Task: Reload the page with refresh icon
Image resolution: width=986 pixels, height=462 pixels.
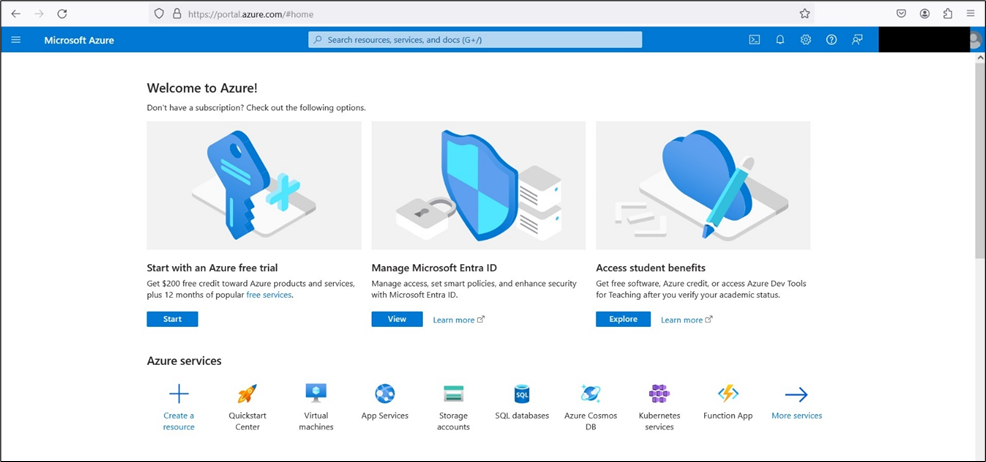Action: pyautogui.click(x=62, y=13)
